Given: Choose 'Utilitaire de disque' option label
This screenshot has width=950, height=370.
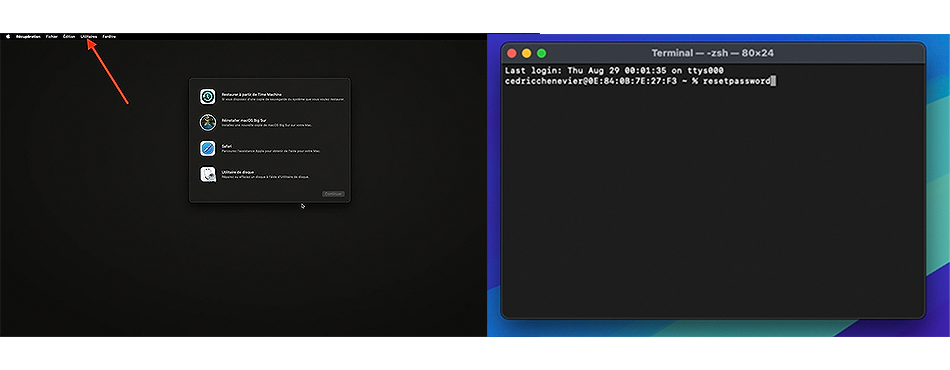Looking at the screenshot, I should pyautogui.click(x=239, y=173).
